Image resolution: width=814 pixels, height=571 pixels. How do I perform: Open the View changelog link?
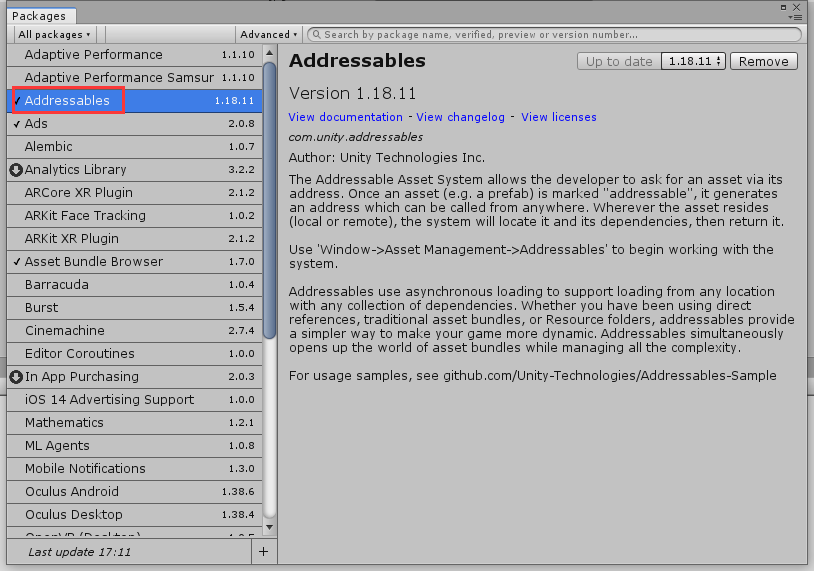coord(460,117)
